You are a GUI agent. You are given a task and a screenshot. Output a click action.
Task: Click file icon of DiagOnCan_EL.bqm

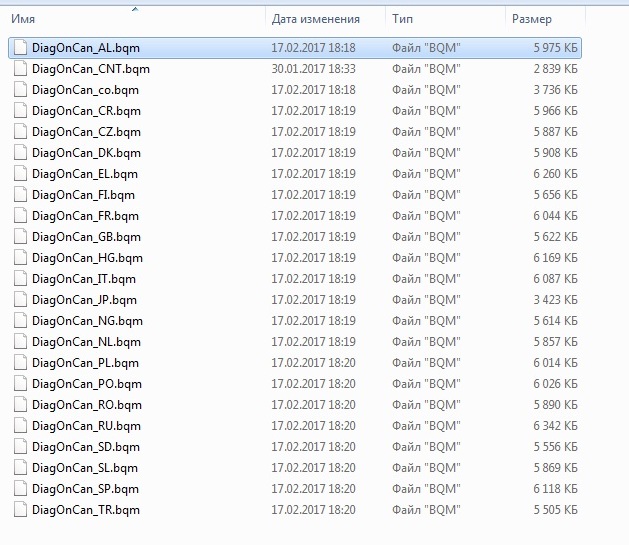(20, 174)
